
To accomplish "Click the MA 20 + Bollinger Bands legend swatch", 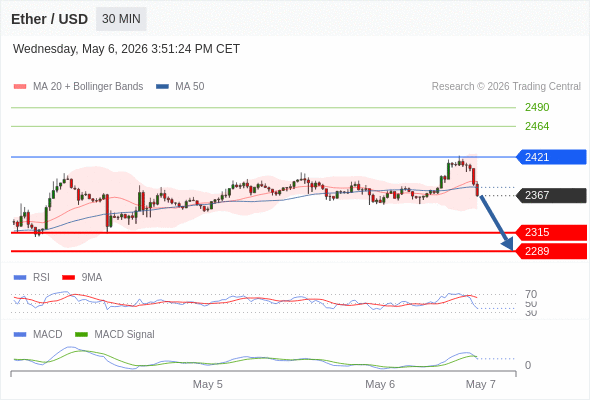I will 20,87.
